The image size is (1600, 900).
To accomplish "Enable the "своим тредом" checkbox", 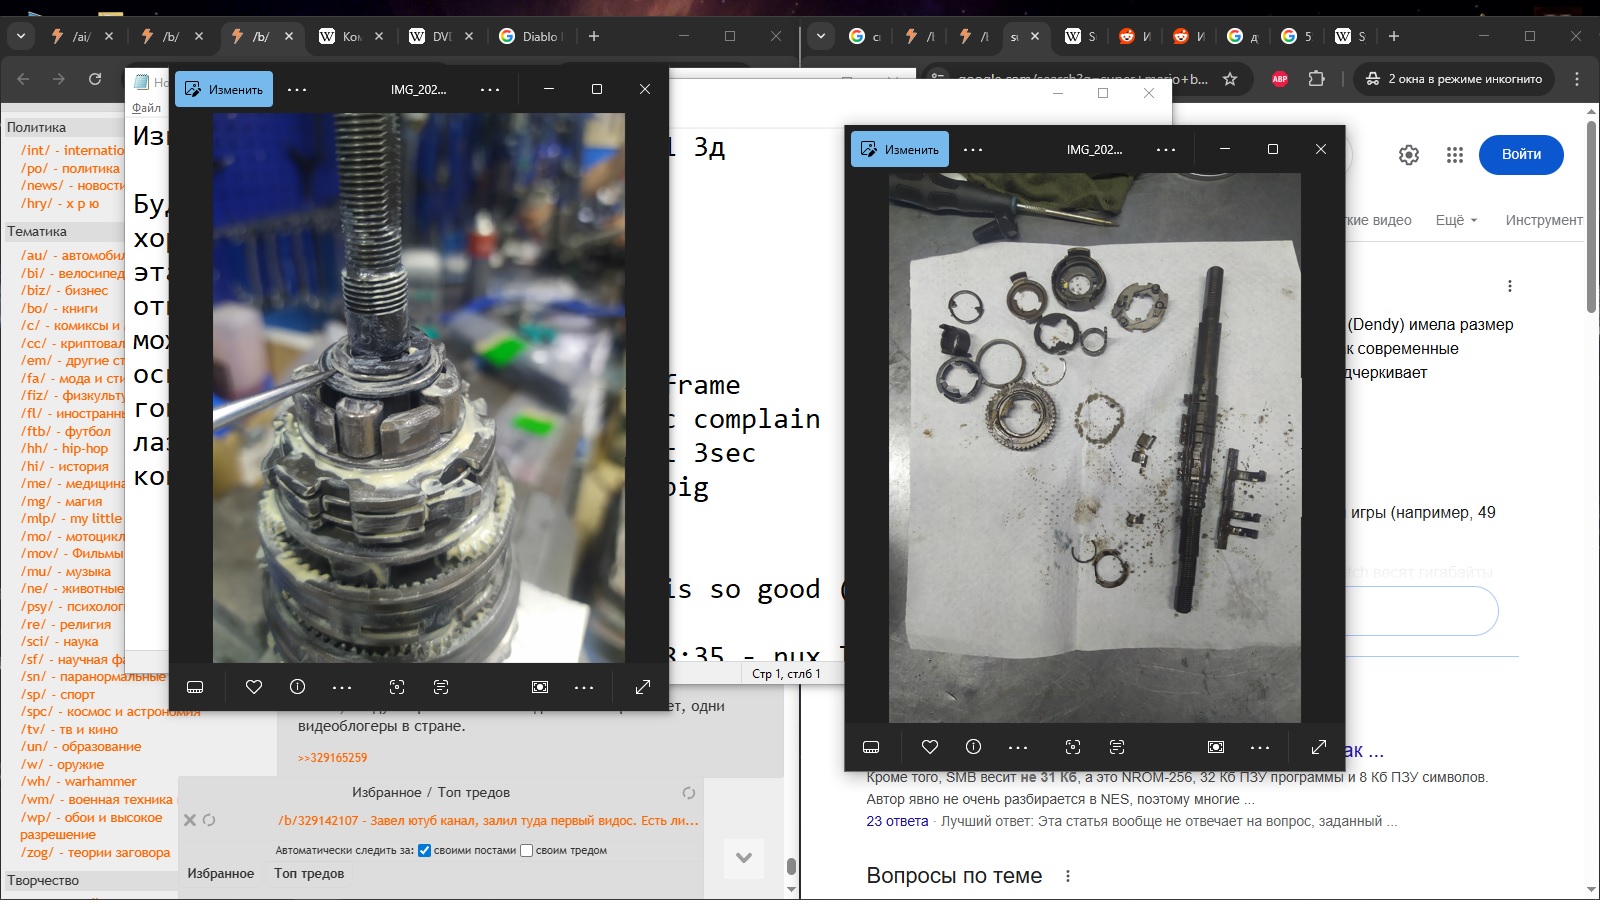I will 526,851.
